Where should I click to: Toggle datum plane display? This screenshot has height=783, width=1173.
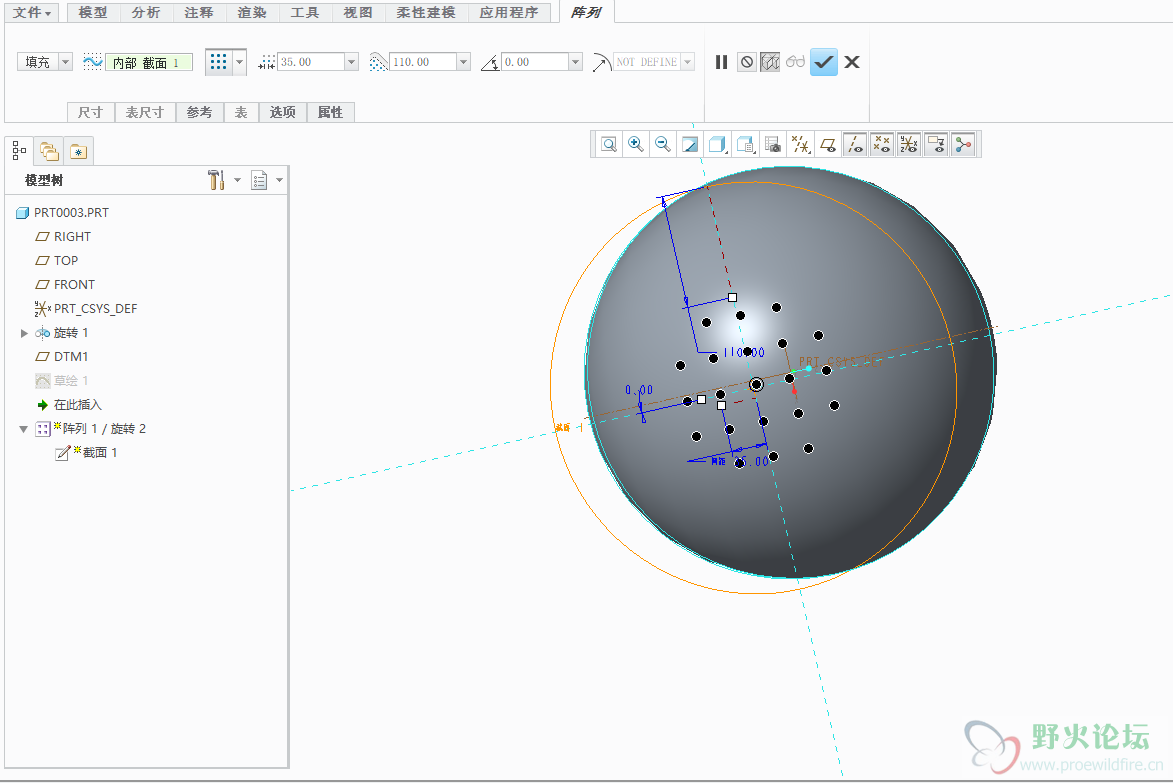pos(827,144)
